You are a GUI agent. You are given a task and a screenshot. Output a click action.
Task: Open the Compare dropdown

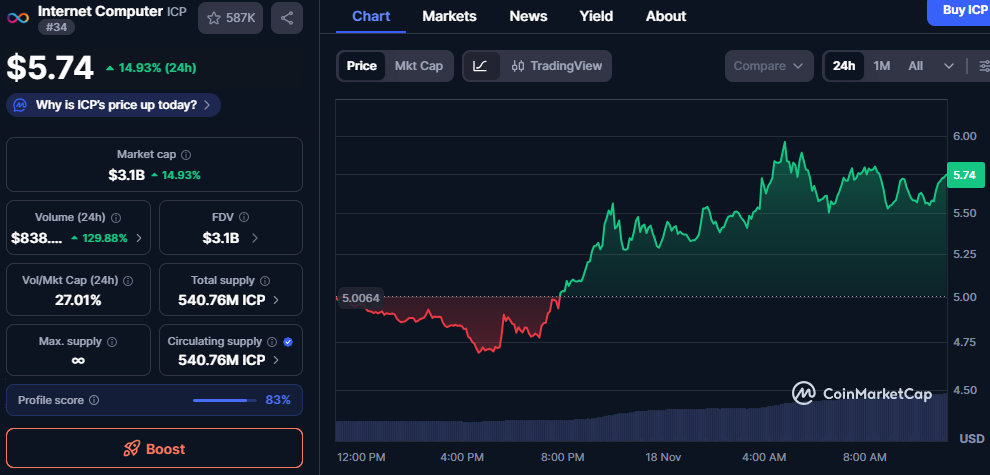768,66
